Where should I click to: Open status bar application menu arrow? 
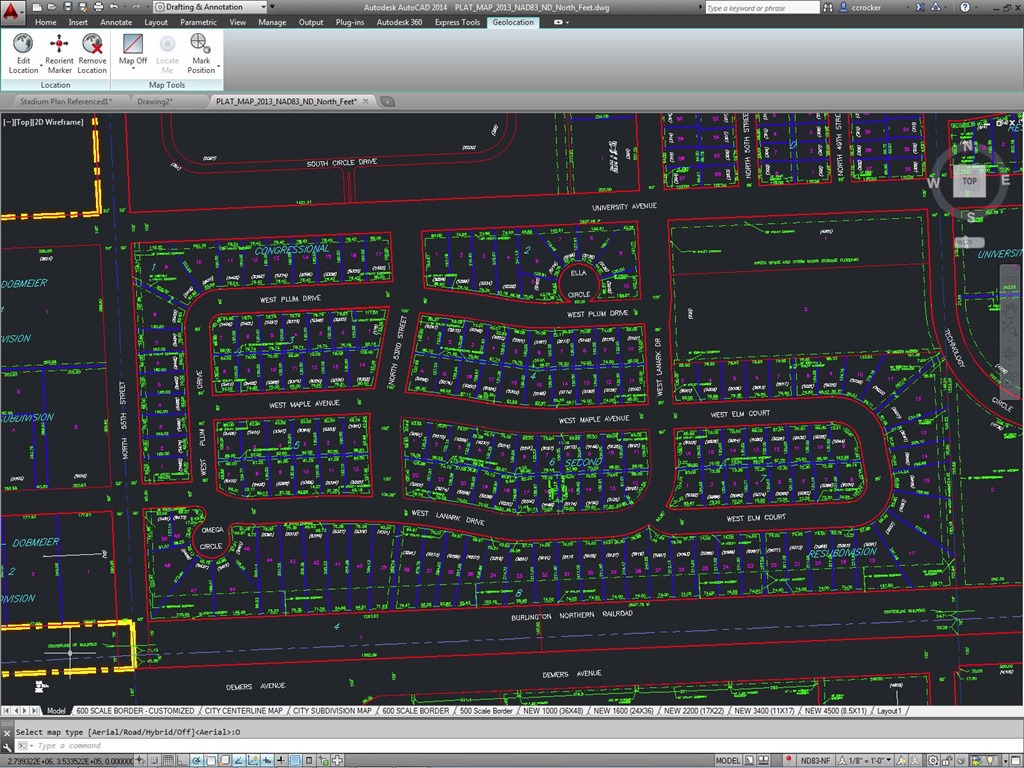(x=1005, y=761)
